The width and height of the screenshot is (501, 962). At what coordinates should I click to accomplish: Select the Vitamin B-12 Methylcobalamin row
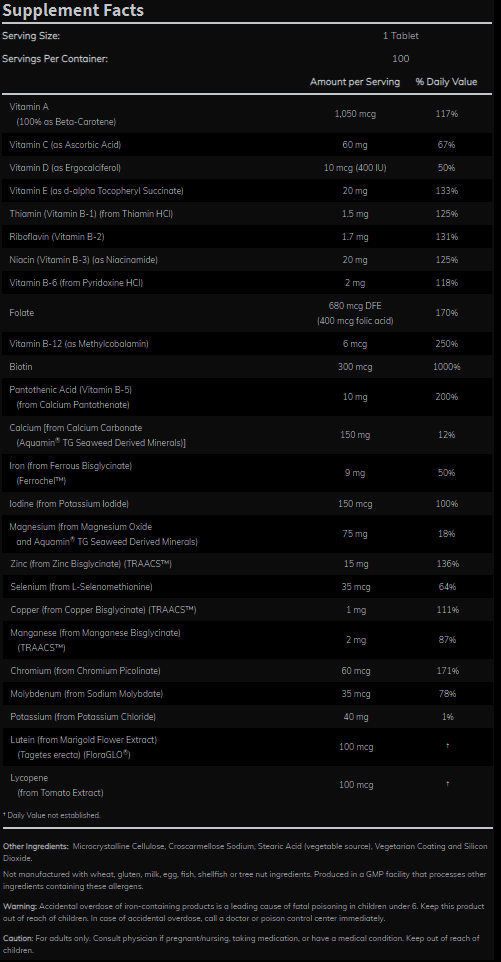[247, 344]
